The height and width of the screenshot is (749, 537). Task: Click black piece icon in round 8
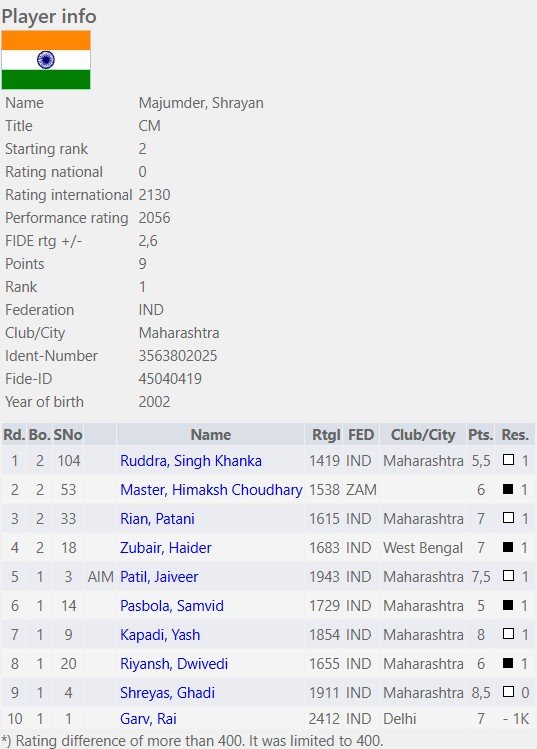click(508, 663)
